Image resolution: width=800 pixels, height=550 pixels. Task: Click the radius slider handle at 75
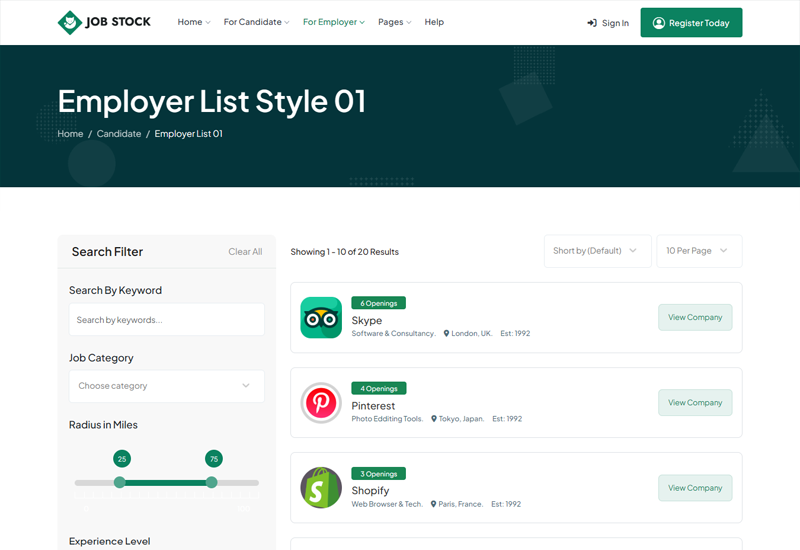tap(211, 482)
